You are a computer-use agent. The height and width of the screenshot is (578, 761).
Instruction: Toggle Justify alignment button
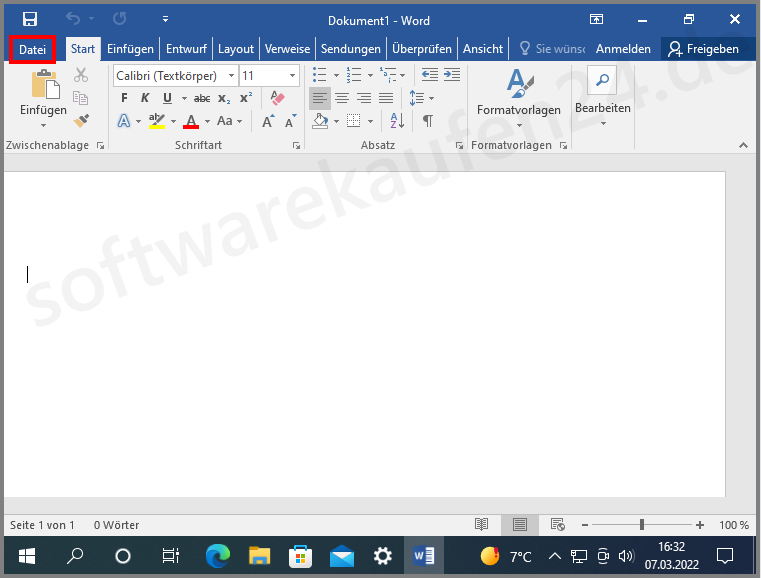coord(386,98)
